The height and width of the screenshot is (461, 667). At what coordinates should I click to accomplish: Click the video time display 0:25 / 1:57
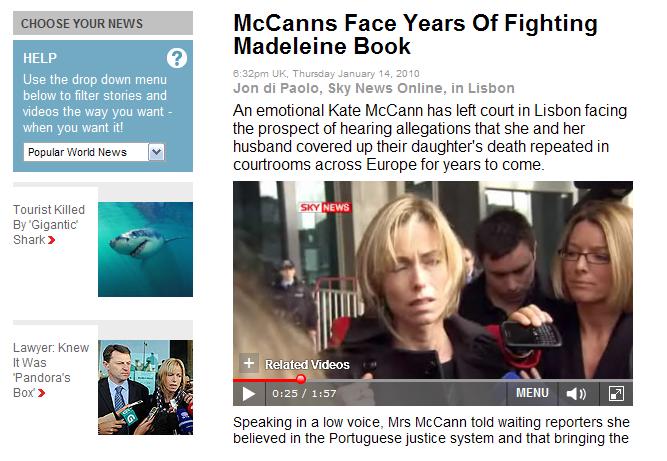point(304,394)
